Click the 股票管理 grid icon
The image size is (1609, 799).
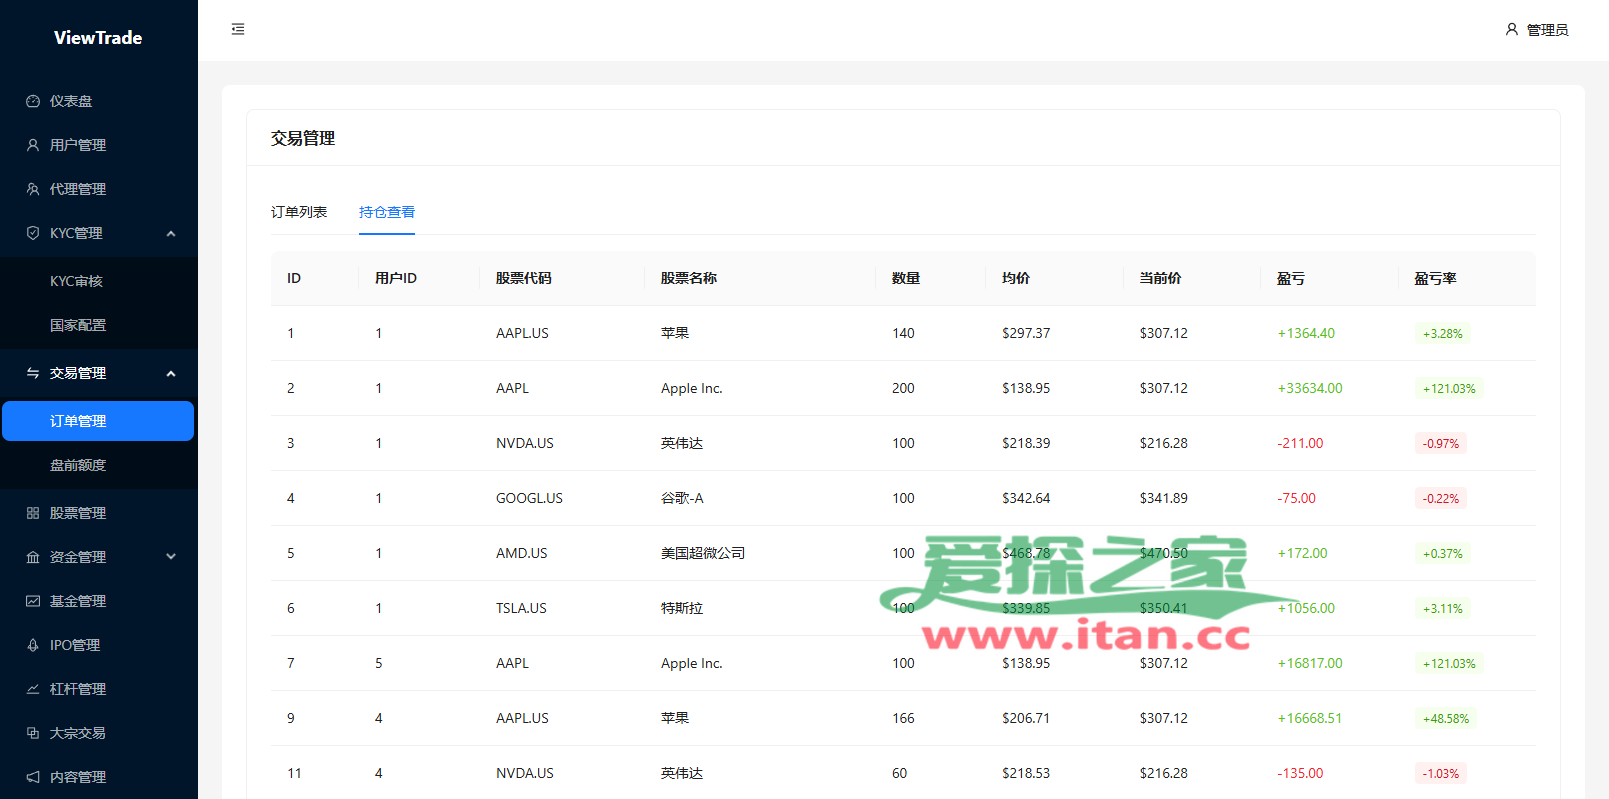tap(33, 513)
